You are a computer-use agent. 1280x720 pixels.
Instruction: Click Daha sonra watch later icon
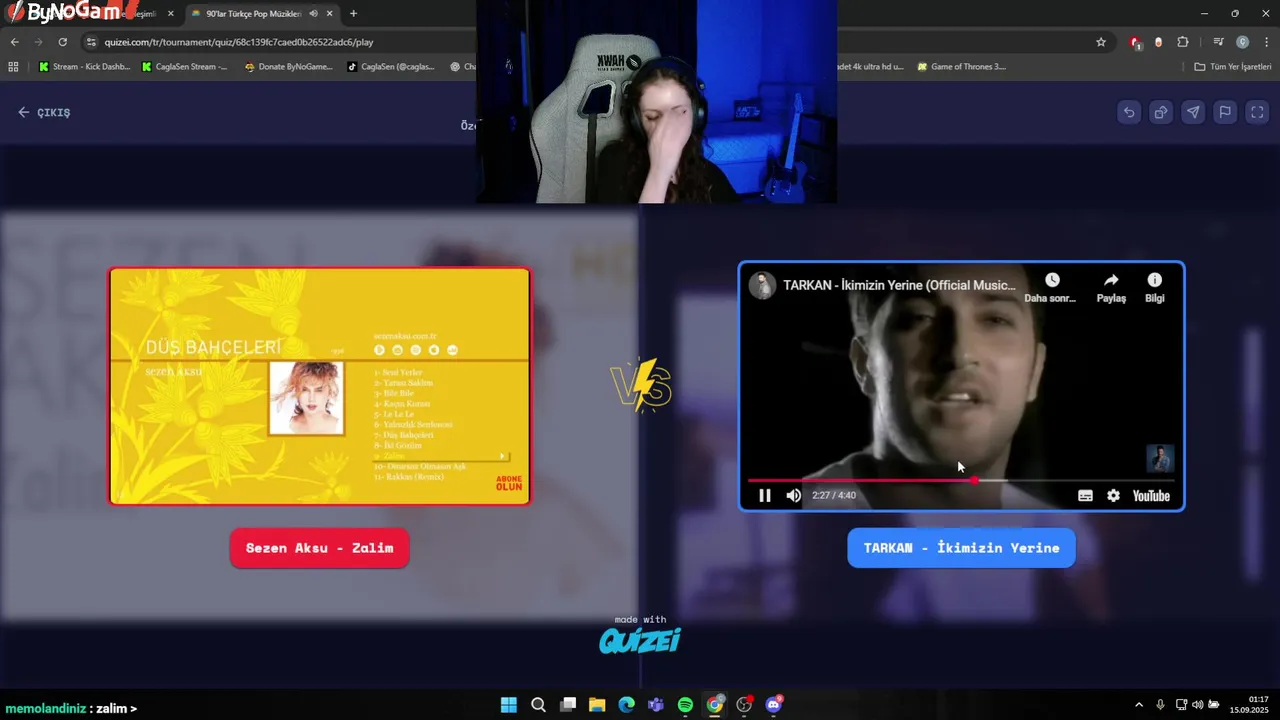point(1051,287)
